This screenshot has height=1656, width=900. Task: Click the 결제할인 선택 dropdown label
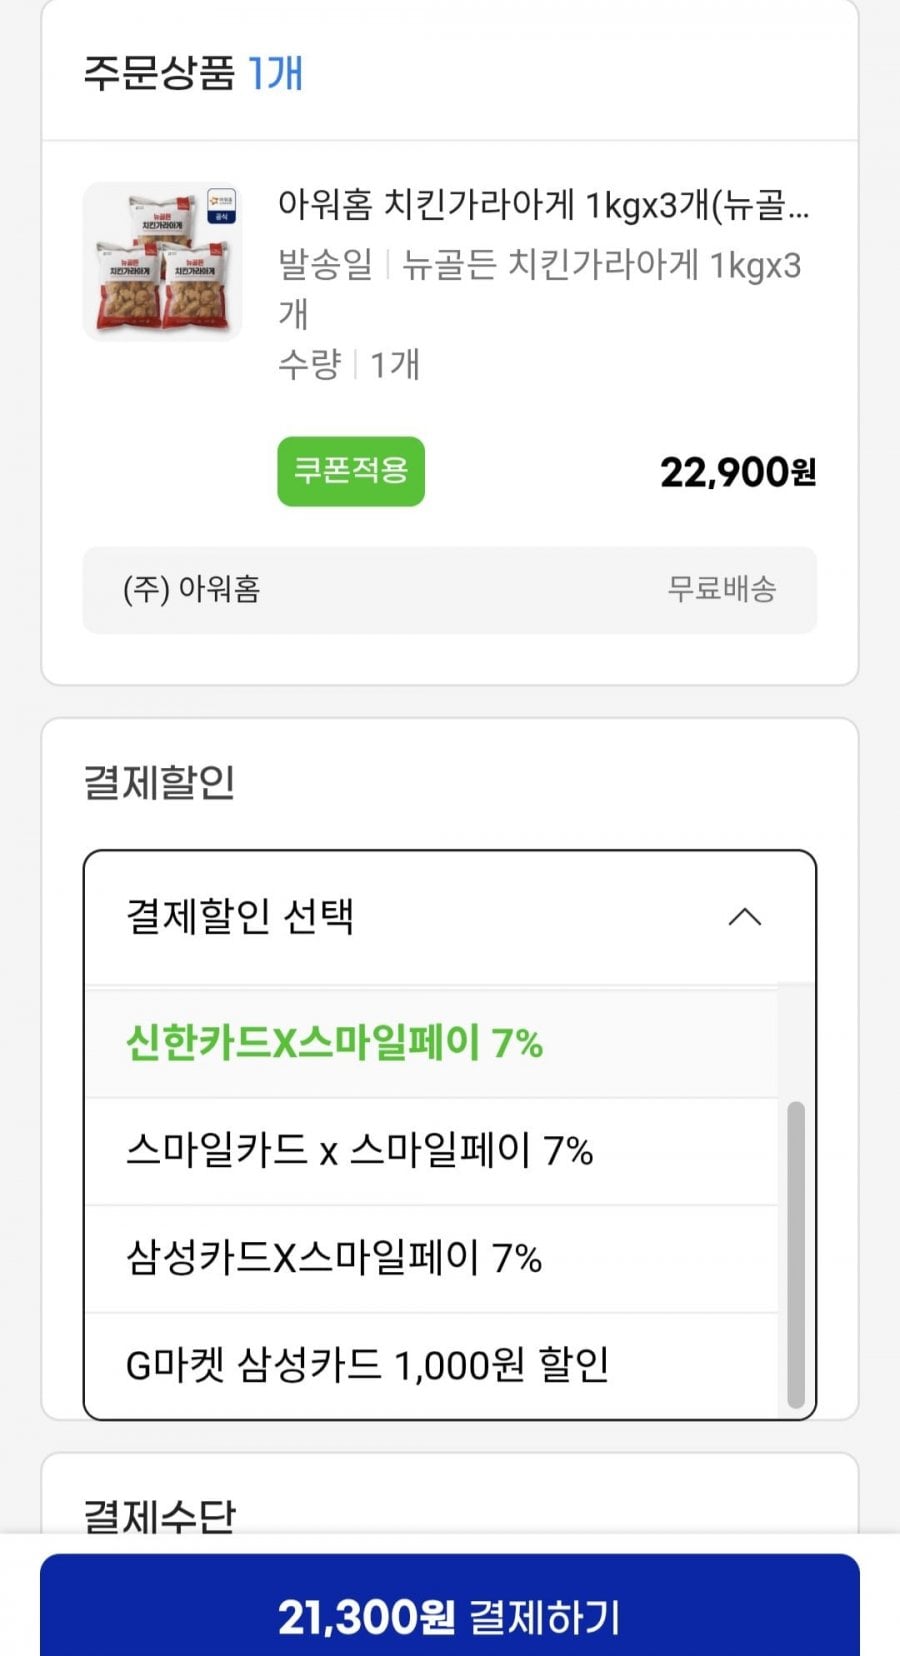[x=240, y=917]
